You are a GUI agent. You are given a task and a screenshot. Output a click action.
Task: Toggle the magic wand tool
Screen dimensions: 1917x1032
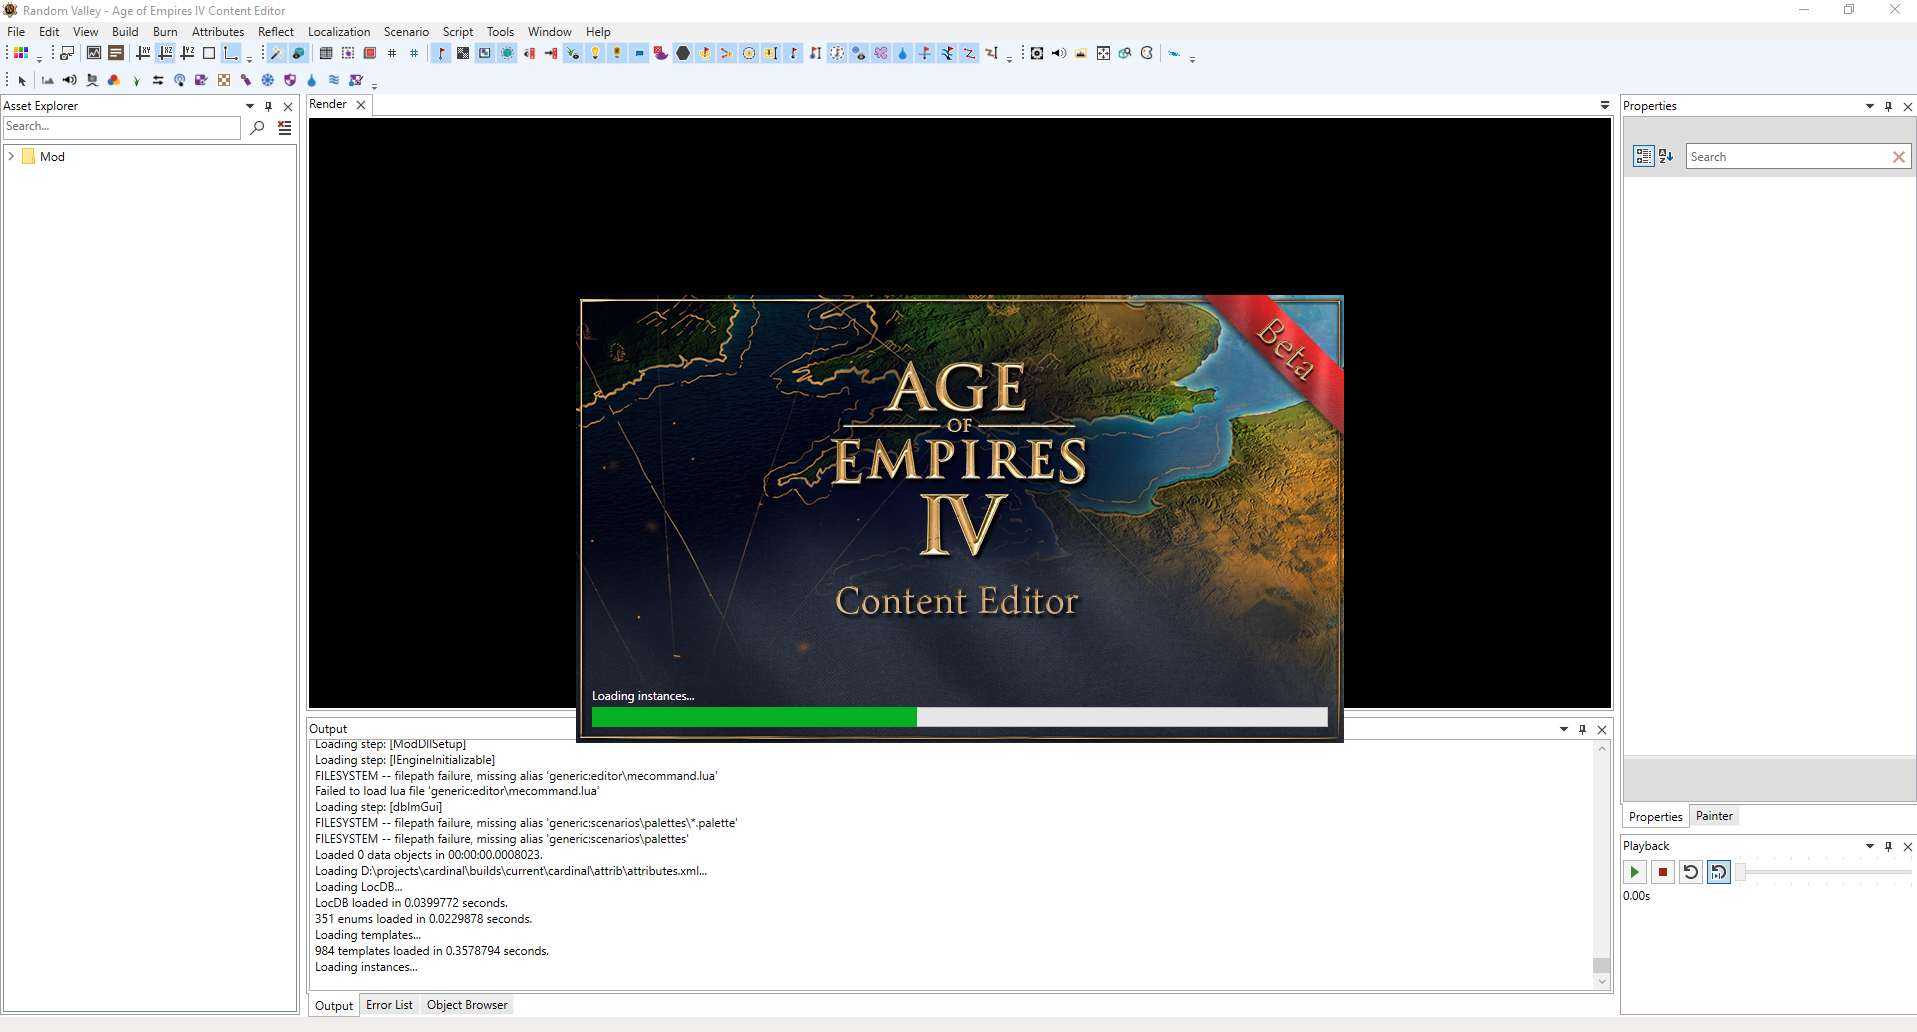pos(276,54)
